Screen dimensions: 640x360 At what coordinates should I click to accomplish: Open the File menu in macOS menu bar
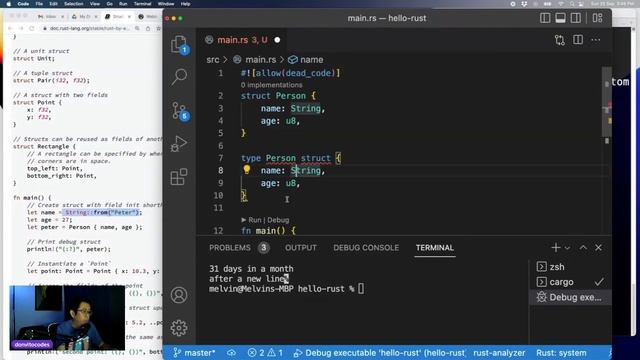point(39,4)
